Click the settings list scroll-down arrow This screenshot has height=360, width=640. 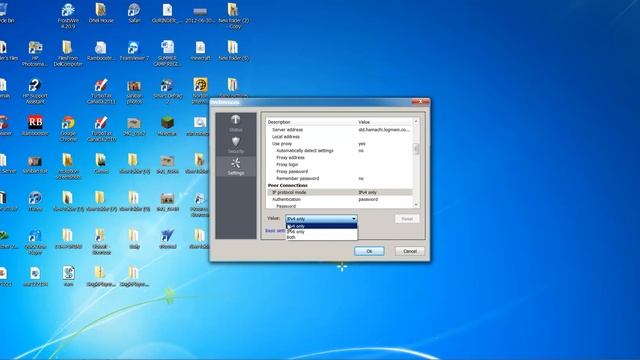coord(416,204)
